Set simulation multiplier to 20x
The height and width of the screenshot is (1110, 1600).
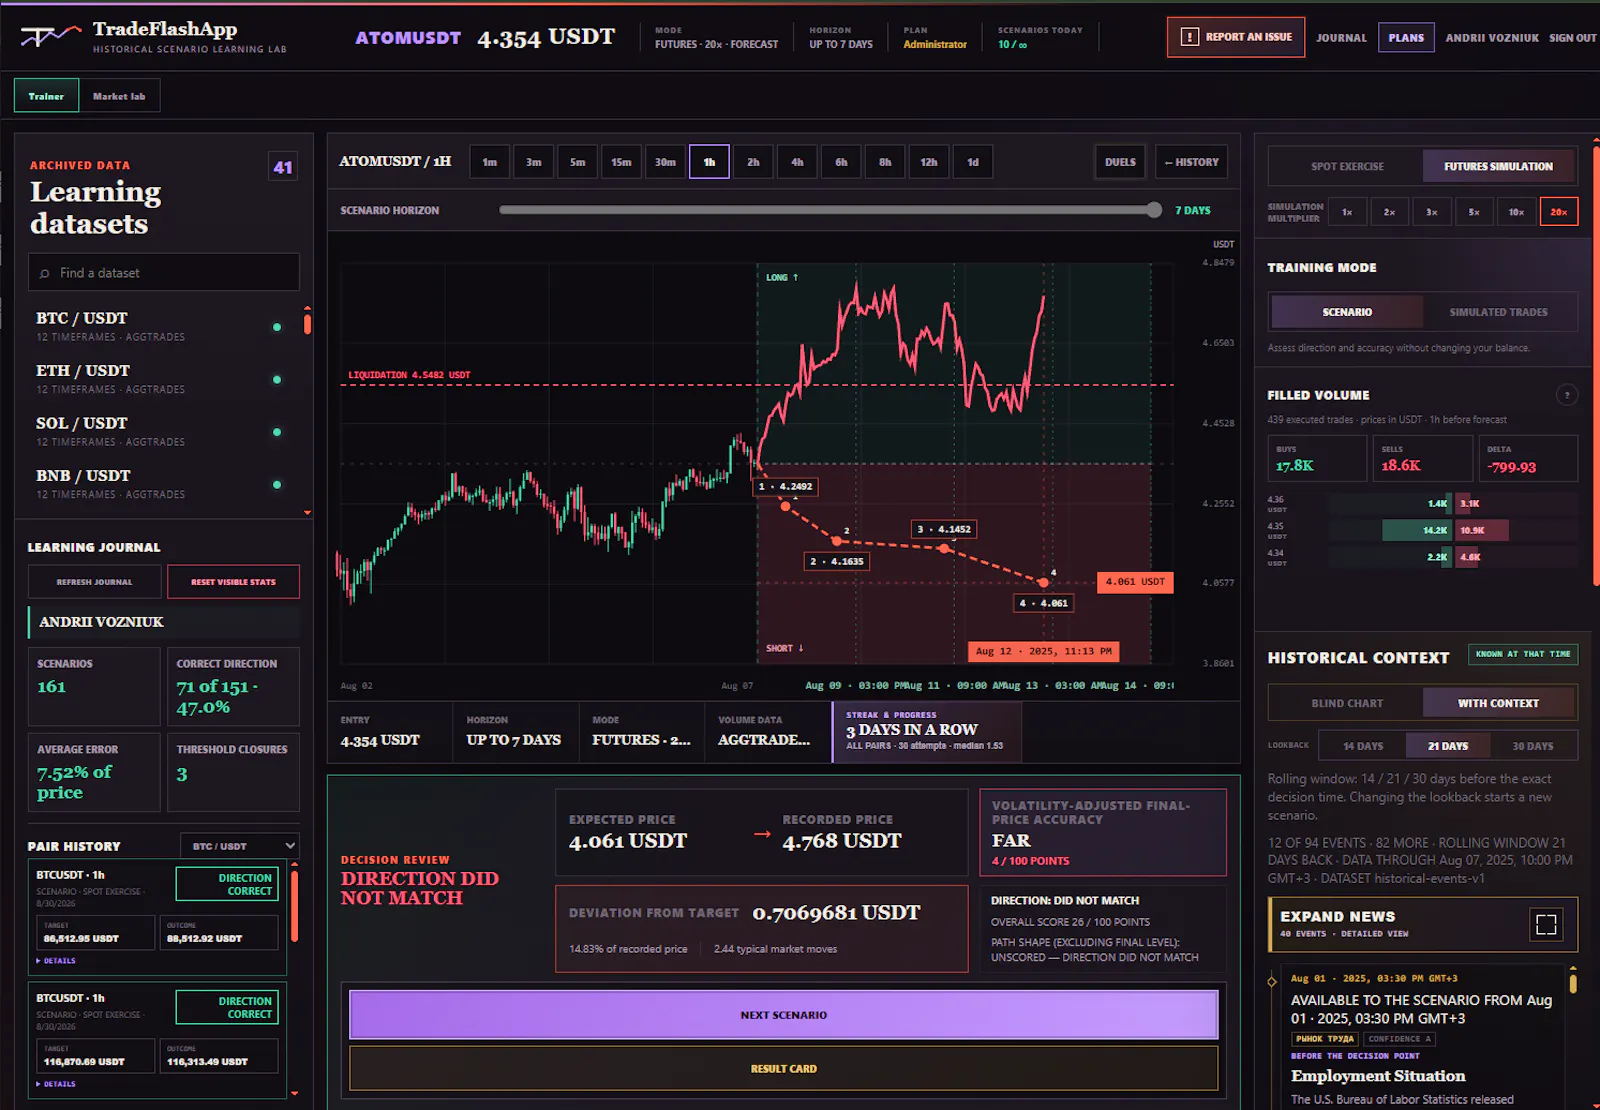[1559, 212]
